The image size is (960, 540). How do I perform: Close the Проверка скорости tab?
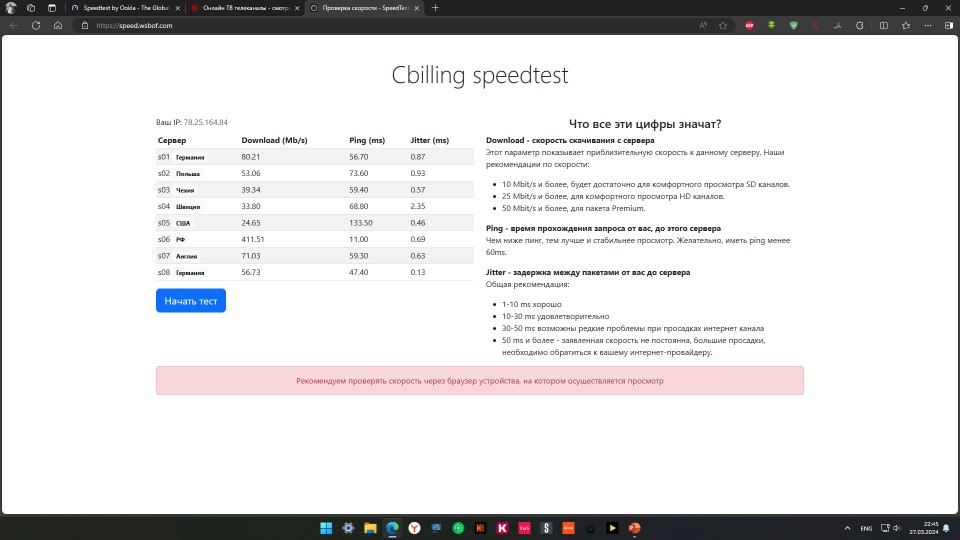point(416,8)
